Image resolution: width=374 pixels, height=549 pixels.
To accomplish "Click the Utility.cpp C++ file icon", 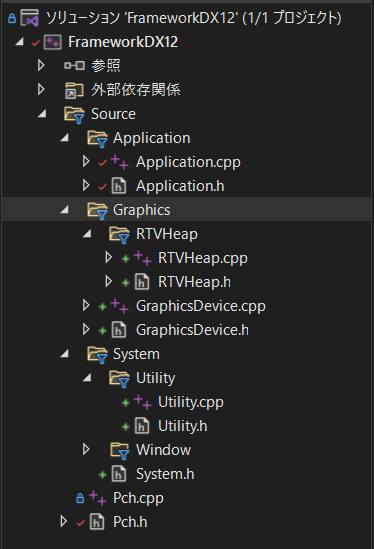I will (x=142, y=402).
